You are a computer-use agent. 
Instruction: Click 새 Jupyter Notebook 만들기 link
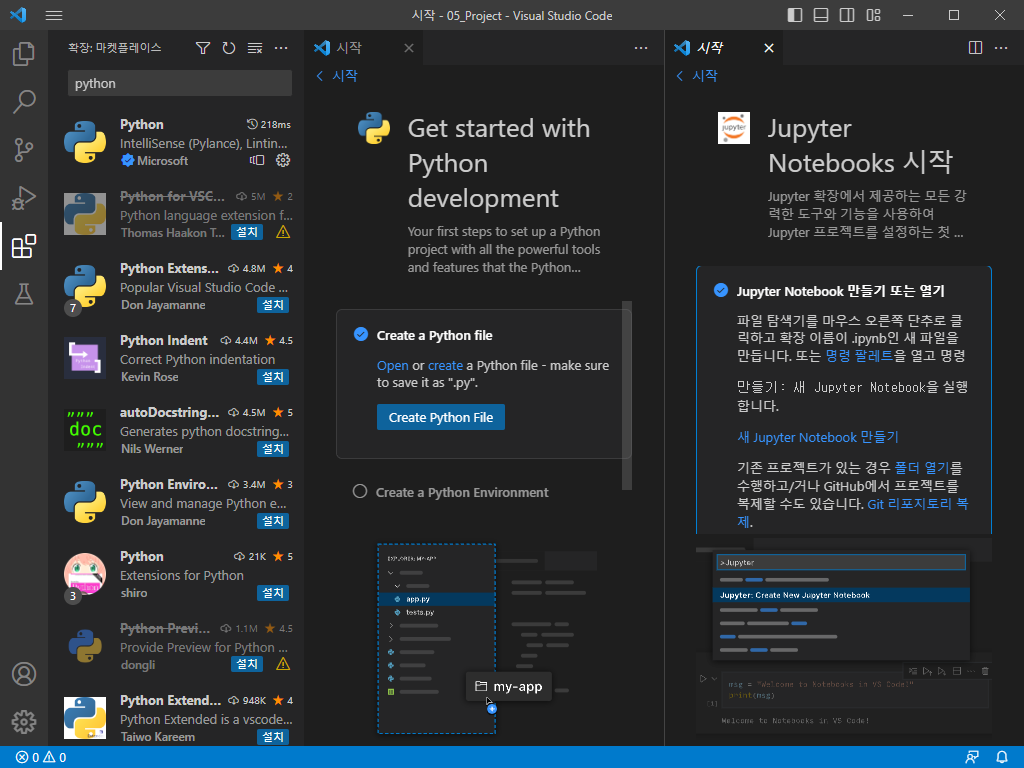(x=818, y=437)
